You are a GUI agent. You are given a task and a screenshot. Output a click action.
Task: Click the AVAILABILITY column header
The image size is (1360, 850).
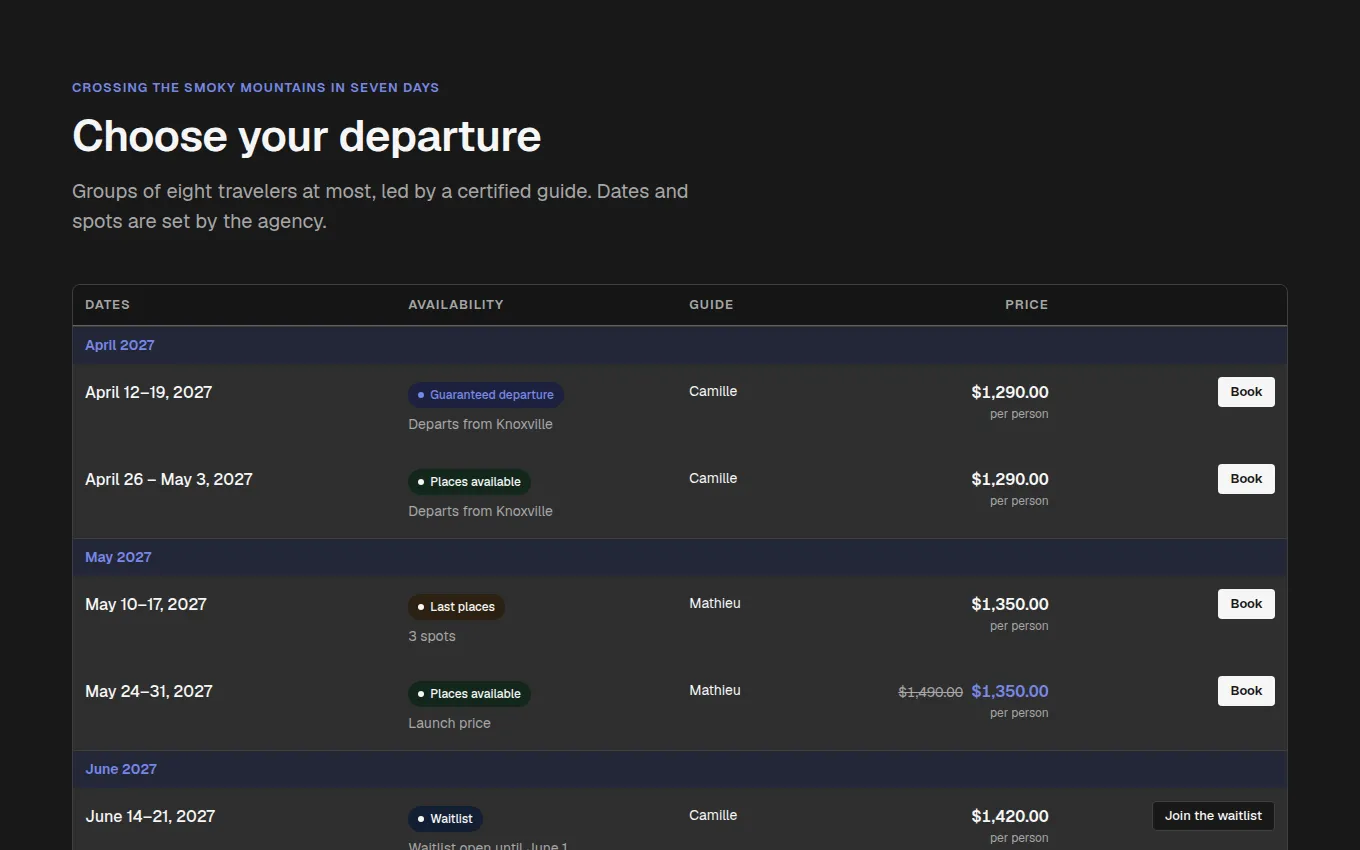[456, 305]
